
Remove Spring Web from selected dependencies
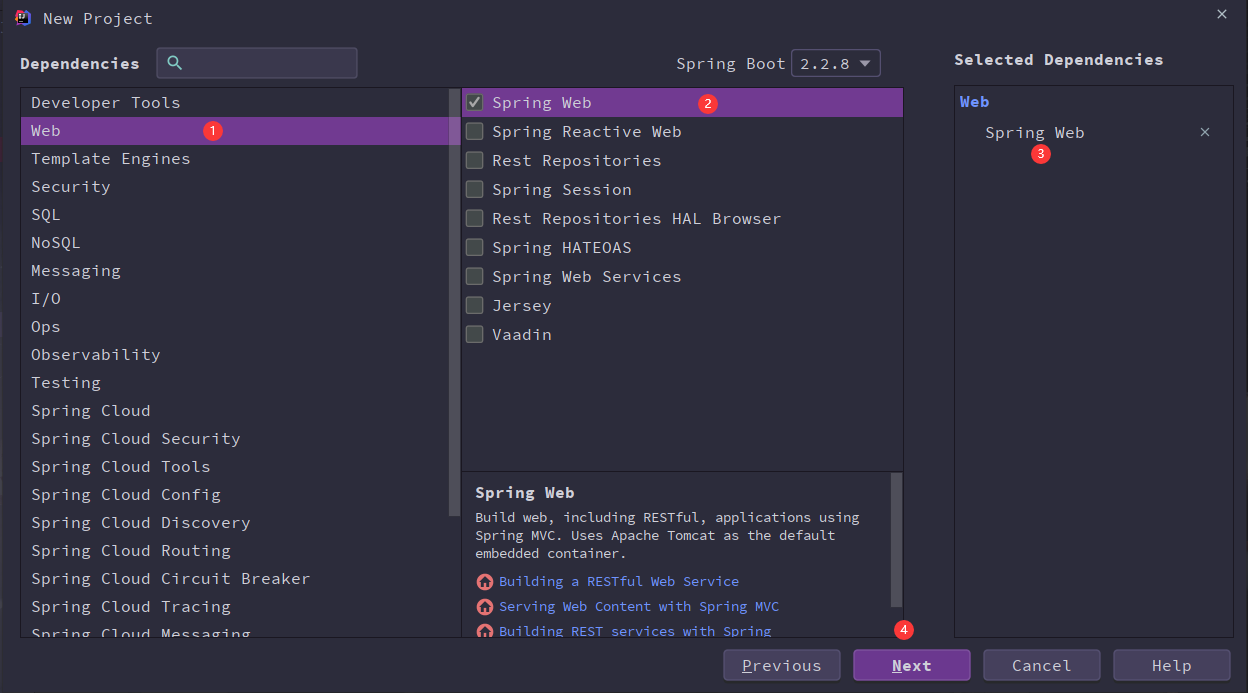tap(1204, 132)
